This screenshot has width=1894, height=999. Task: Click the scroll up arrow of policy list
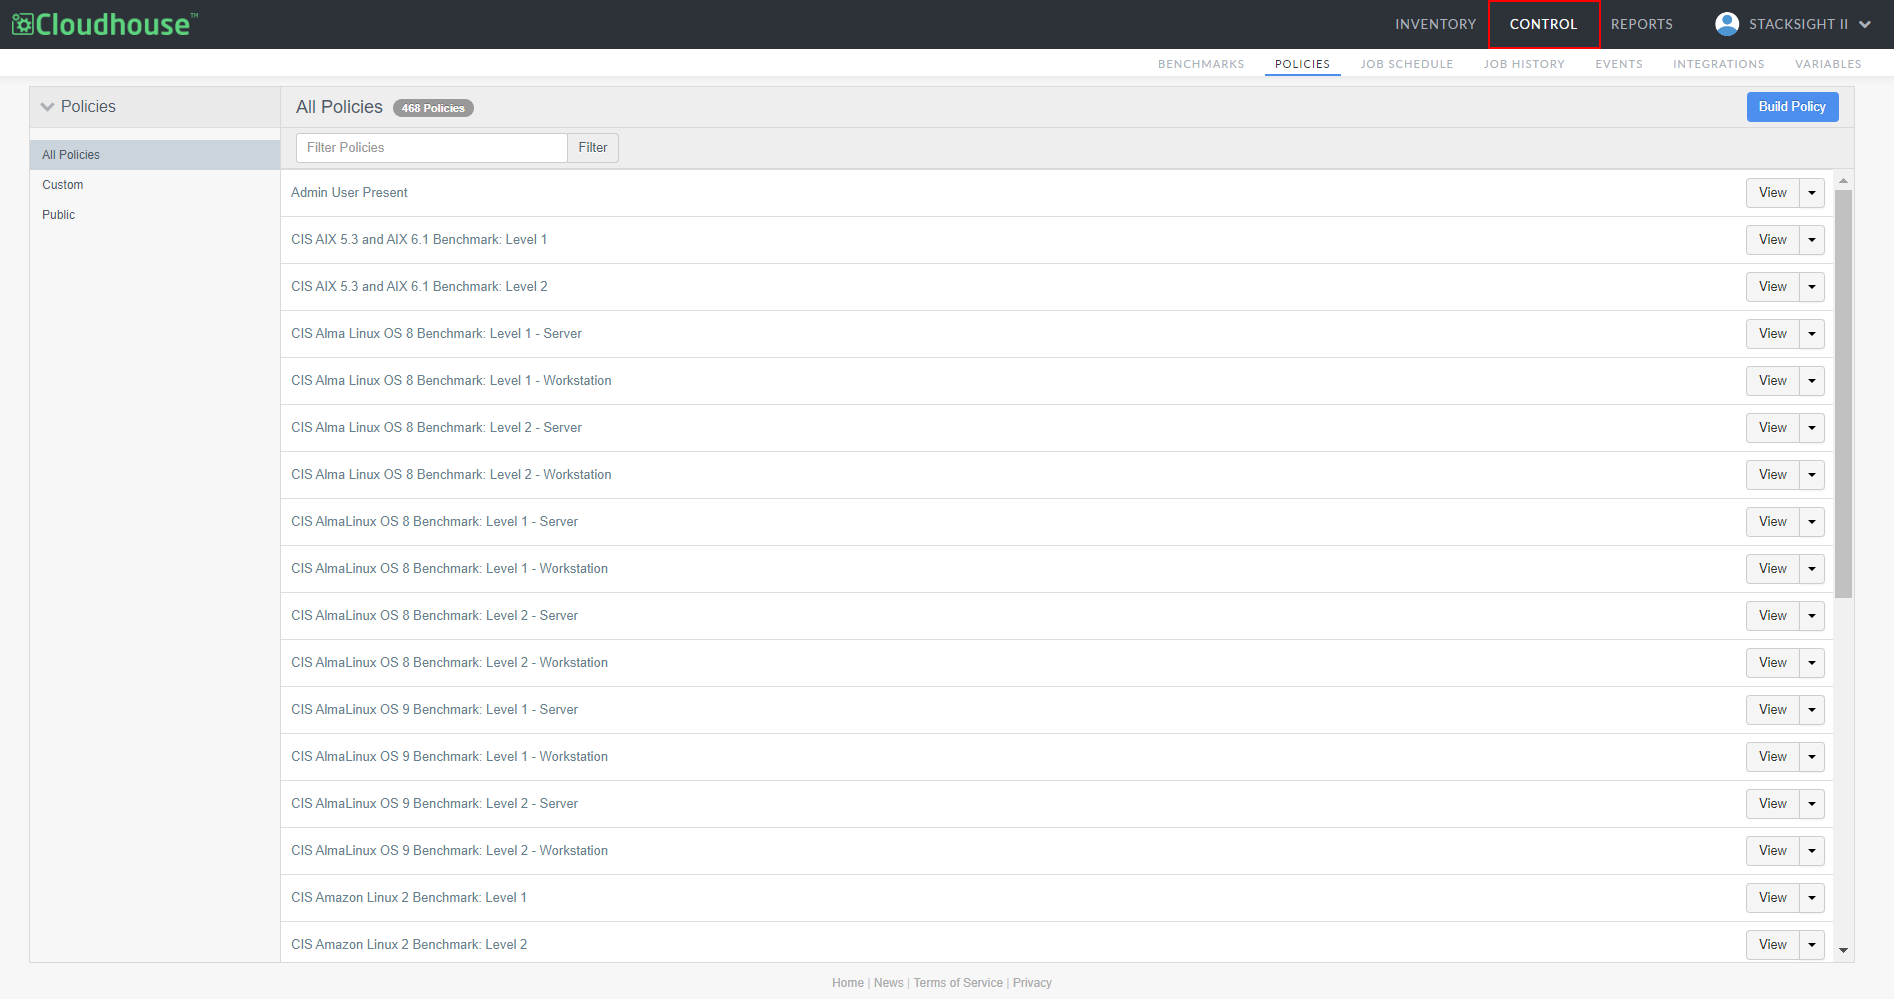(1843, 181)
